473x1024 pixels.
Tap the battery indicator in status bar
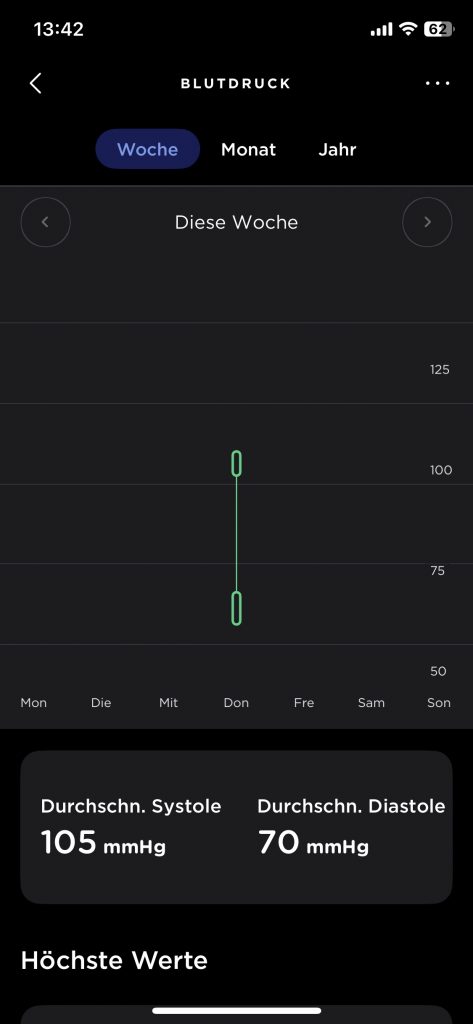tap(439, 29)
